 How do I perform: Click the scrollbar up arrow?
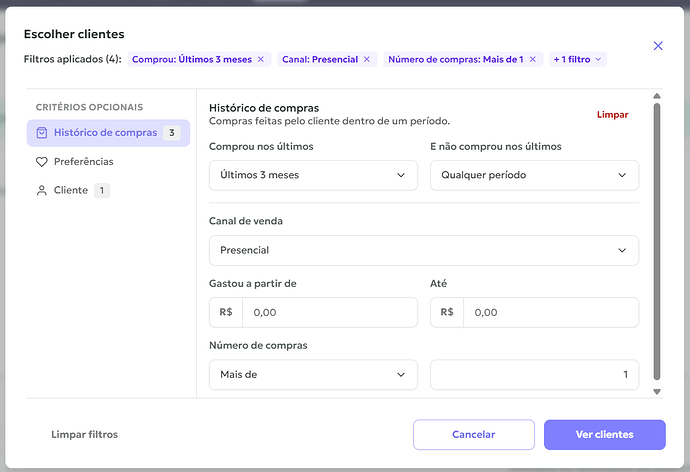657,96
